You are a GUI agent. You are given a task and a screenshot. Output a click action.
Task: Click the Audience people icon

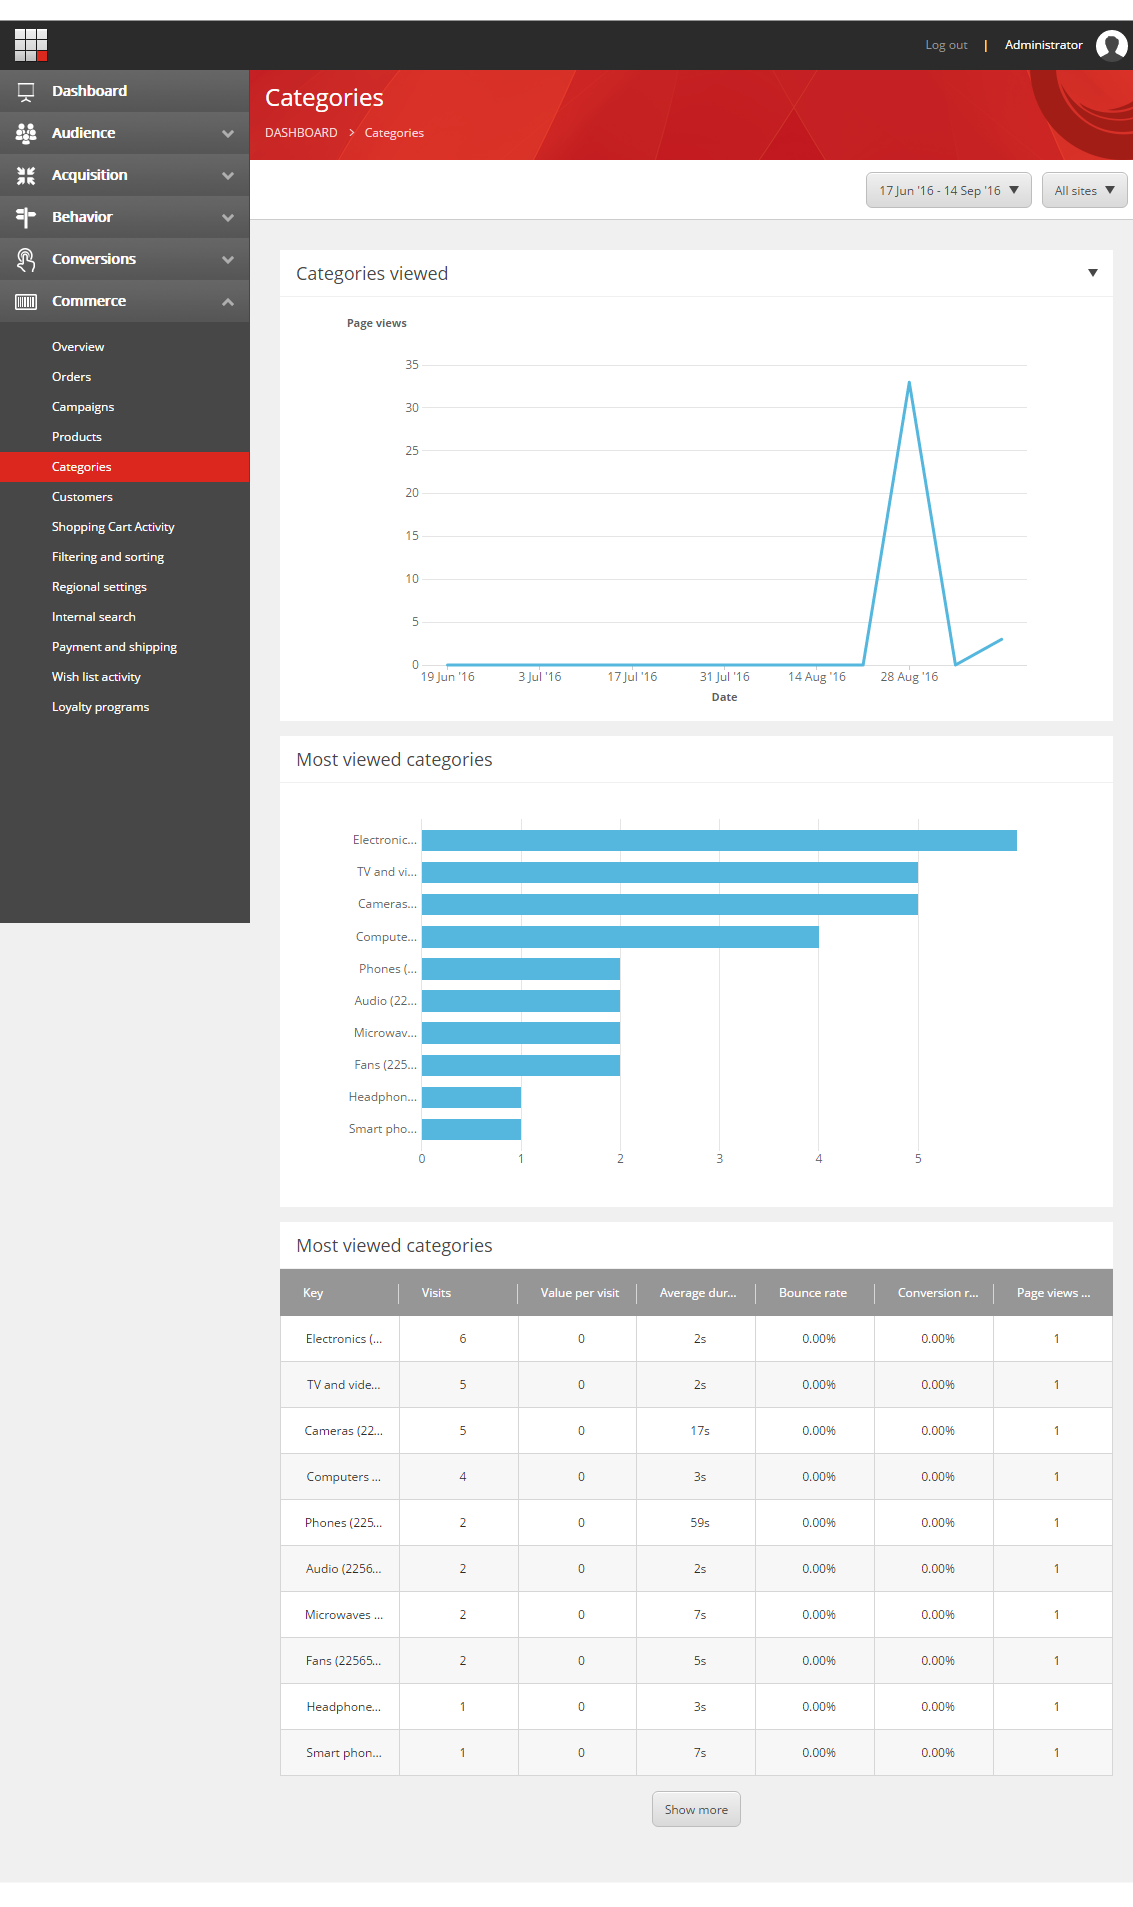[26, 133]
